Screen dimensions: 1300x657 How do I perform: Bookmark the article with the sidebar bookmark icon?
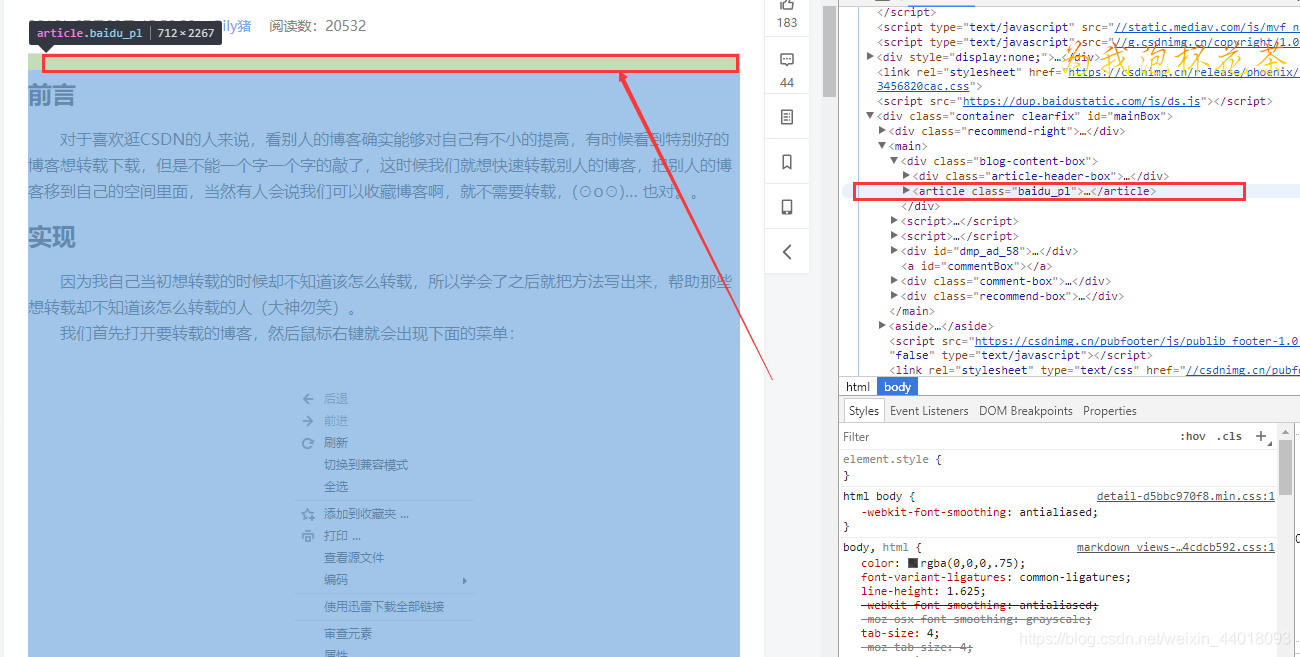pyautogui.click(x=787, y=162)
